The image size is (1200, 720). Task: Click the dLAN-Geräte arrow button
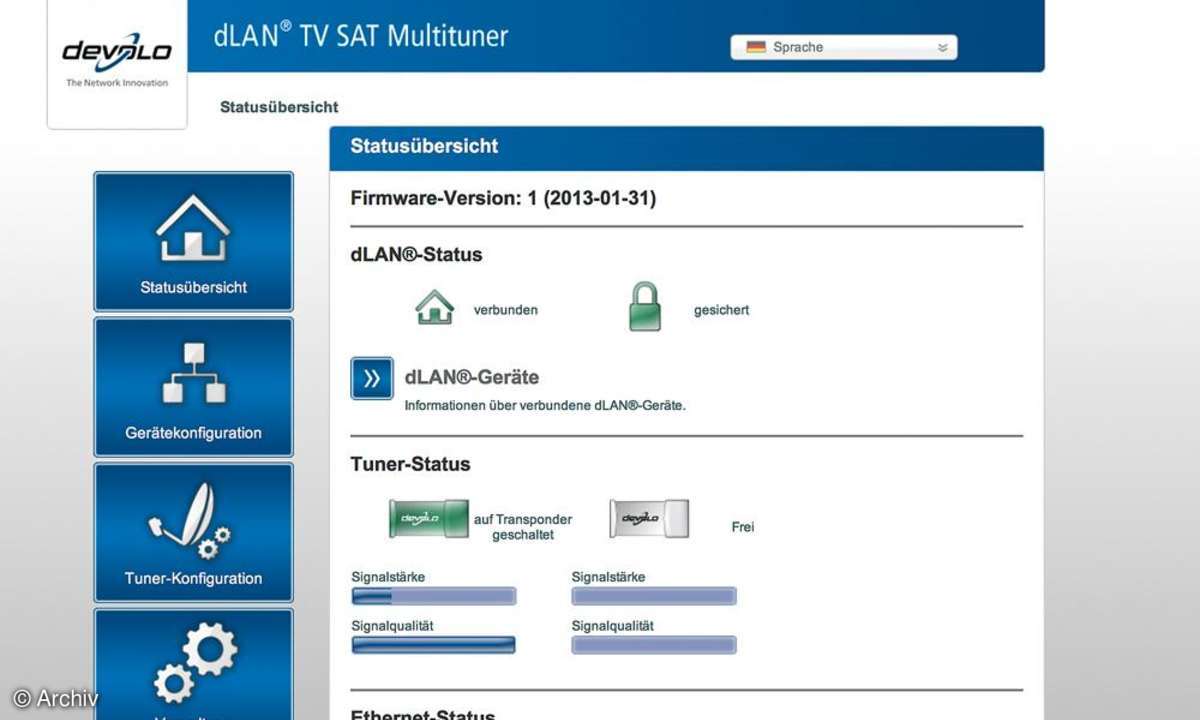click(x=372, y=378)
